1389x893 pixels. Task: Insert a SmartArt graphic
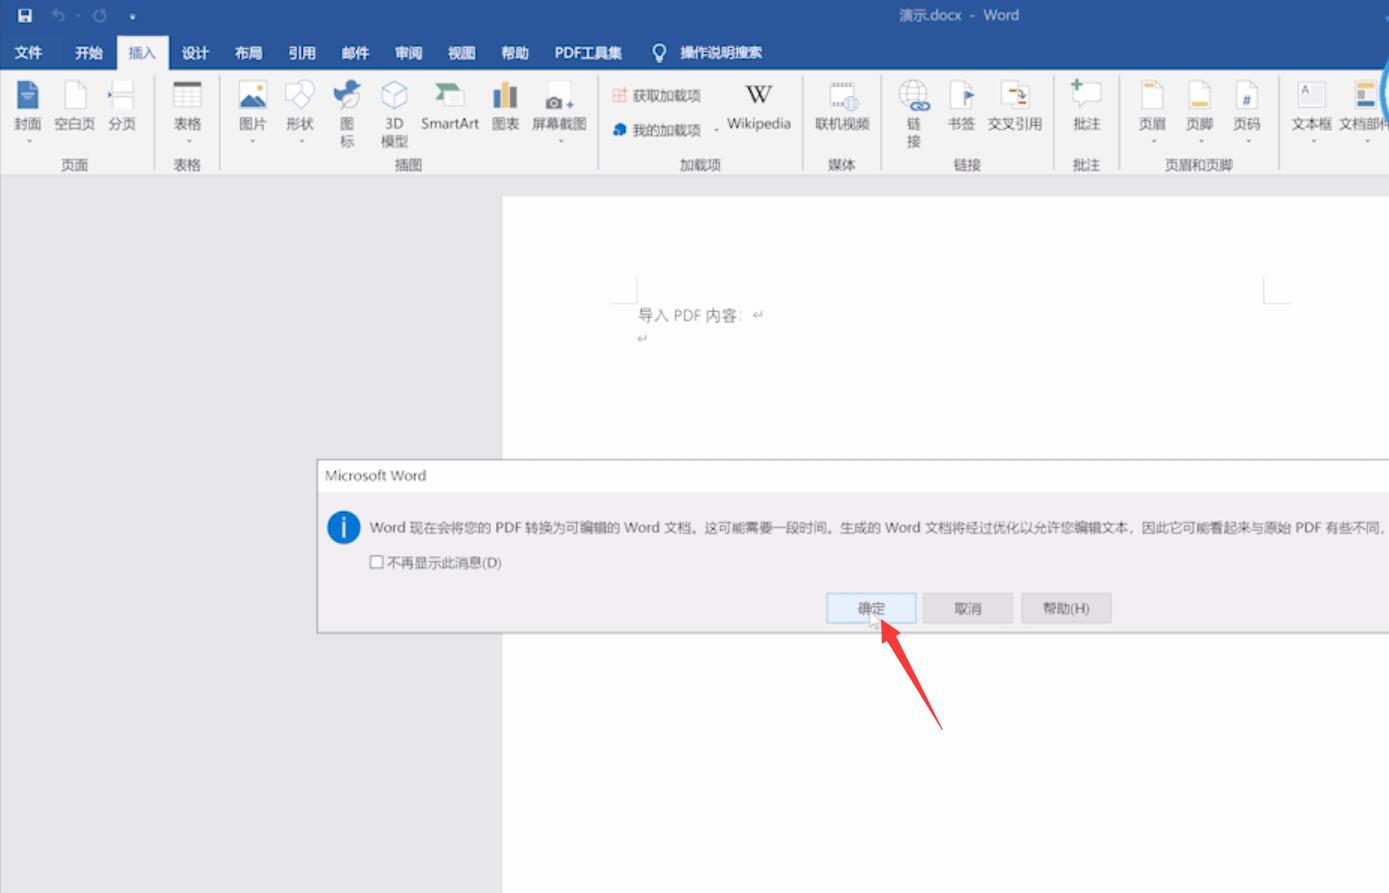click(x=450, y=106)
